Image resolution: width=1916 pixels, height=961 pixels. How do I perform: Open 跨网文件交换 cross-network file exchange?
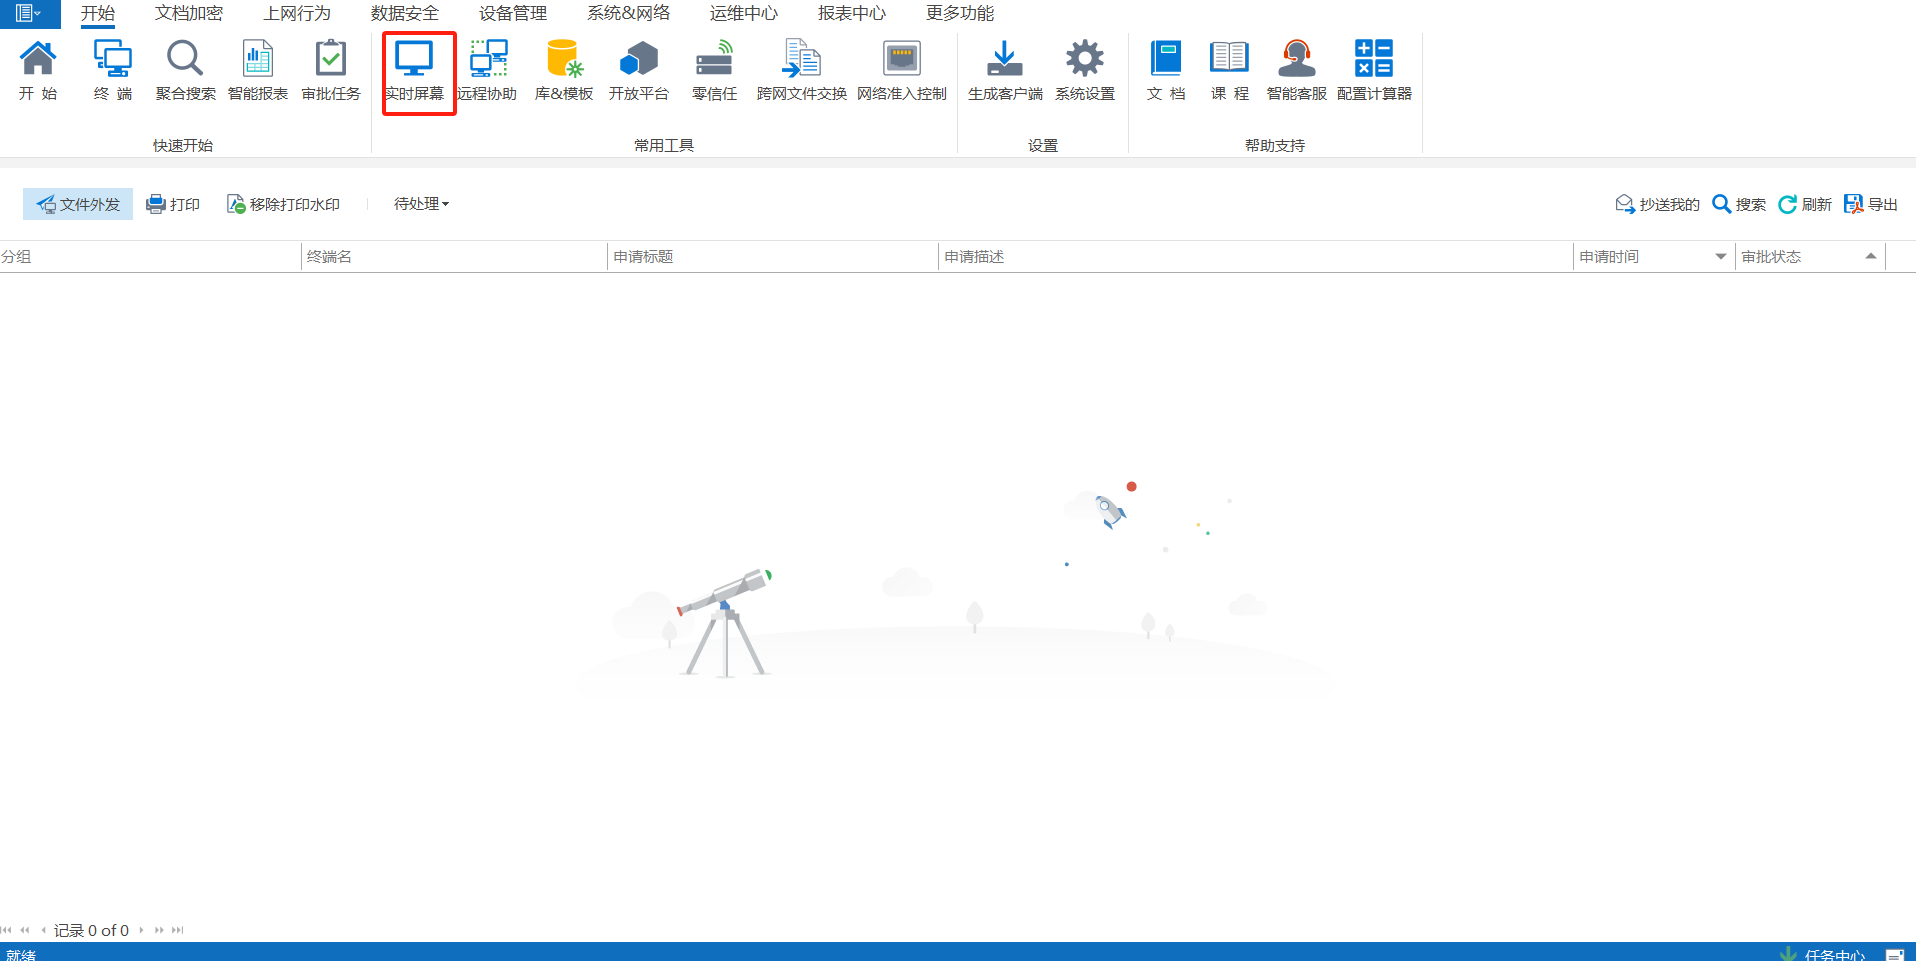(802, 70)
